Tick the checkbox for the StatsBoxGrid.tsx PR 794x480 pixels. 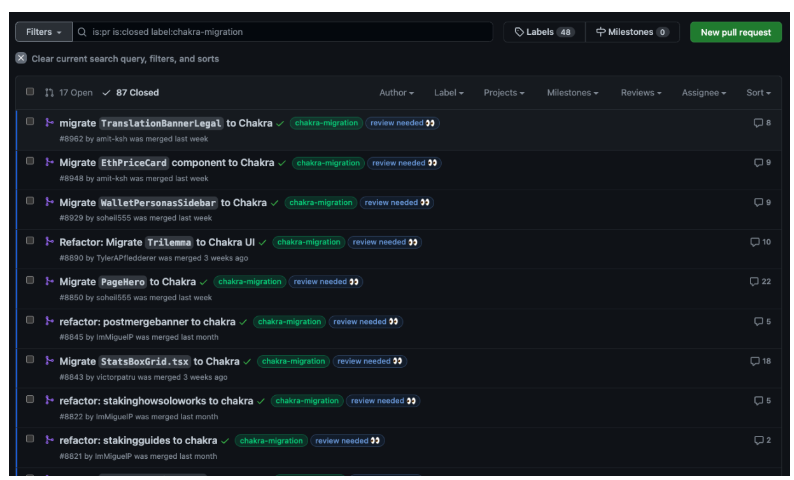pos(30,359)
